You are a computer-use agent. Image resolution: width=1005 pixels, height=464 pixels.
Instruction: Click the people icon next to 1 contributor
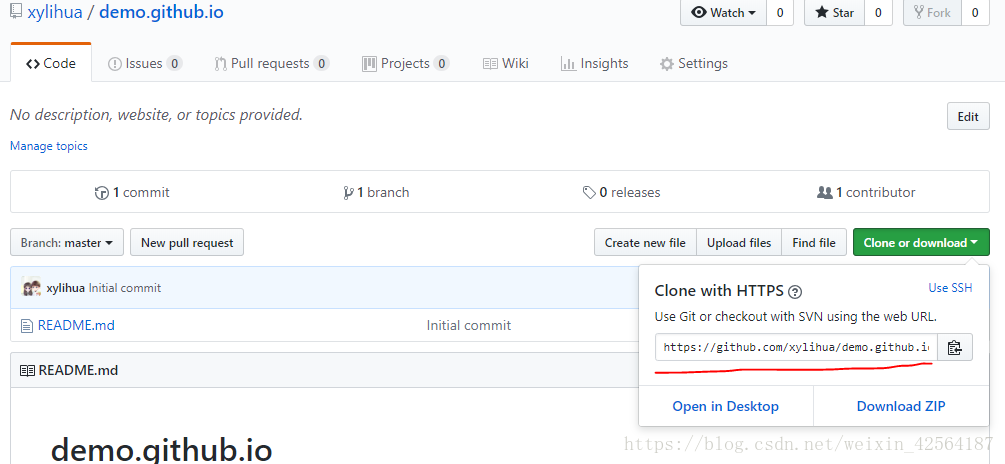tap(824, 192)
